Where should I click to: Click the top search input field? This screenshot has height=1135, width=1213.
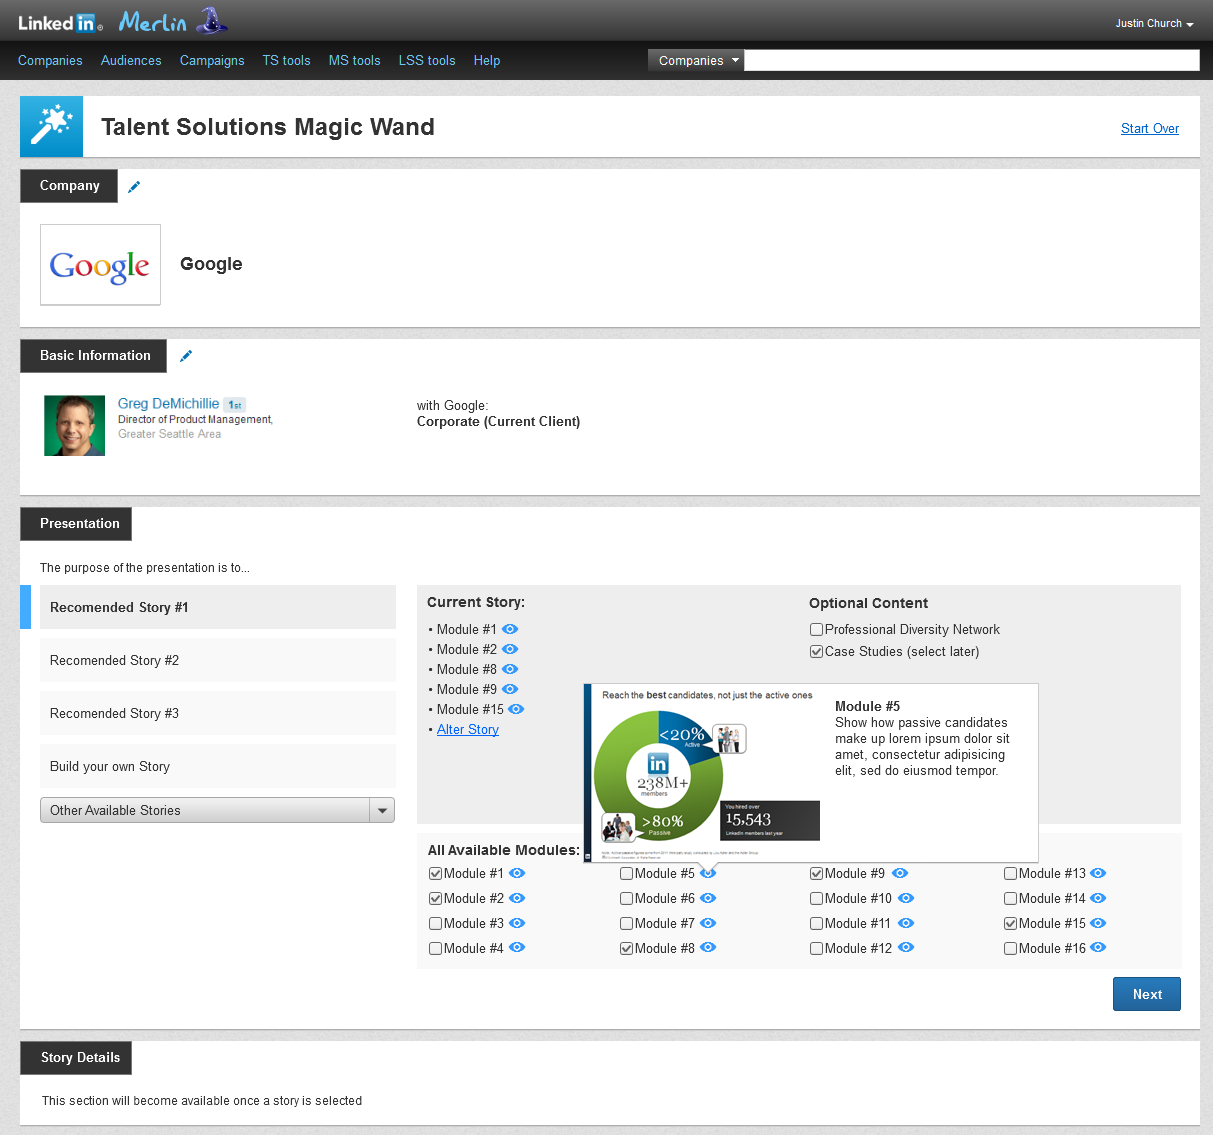971,60
